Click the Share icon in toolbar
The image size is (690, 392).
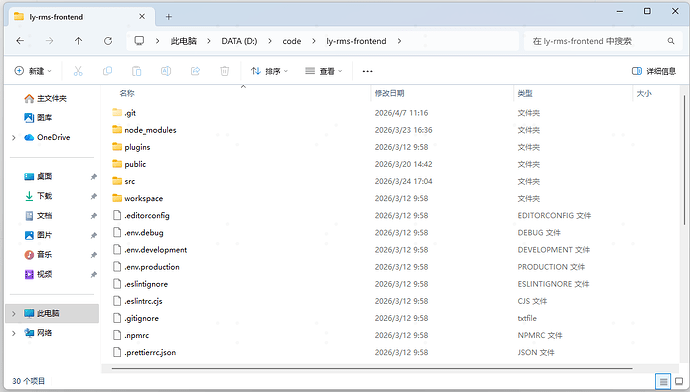coord(195,71)
